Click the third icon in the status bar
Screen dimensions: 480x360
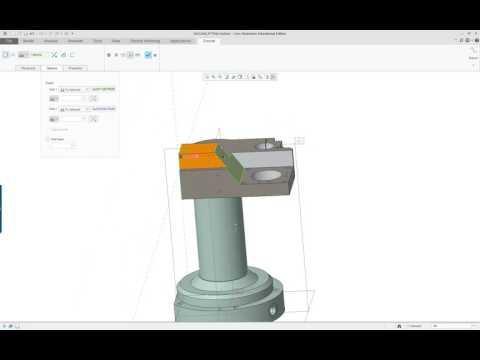click(17, 326)
